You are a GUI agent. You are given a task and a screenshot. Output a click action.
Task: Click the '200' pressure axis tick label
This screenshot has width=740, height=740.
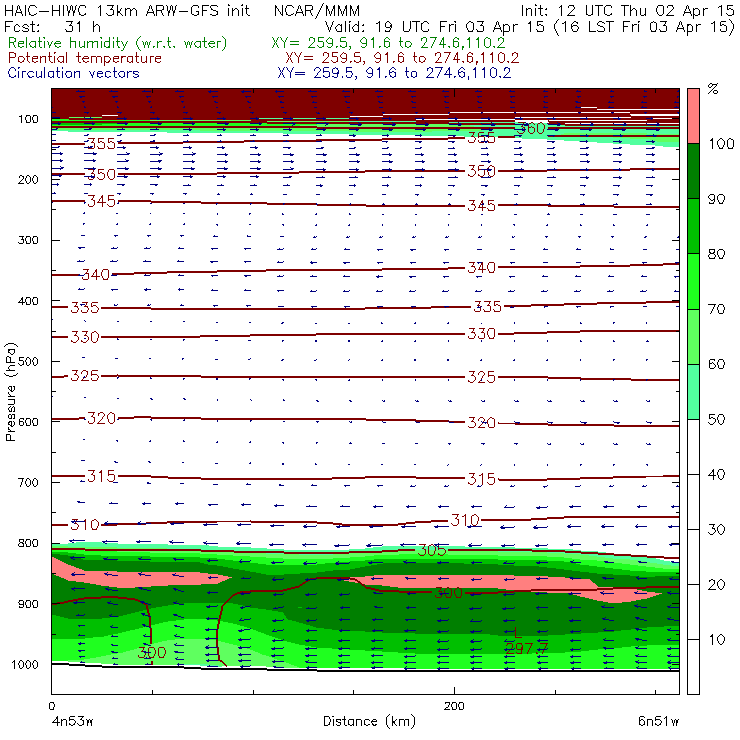(x=28, y=179)
